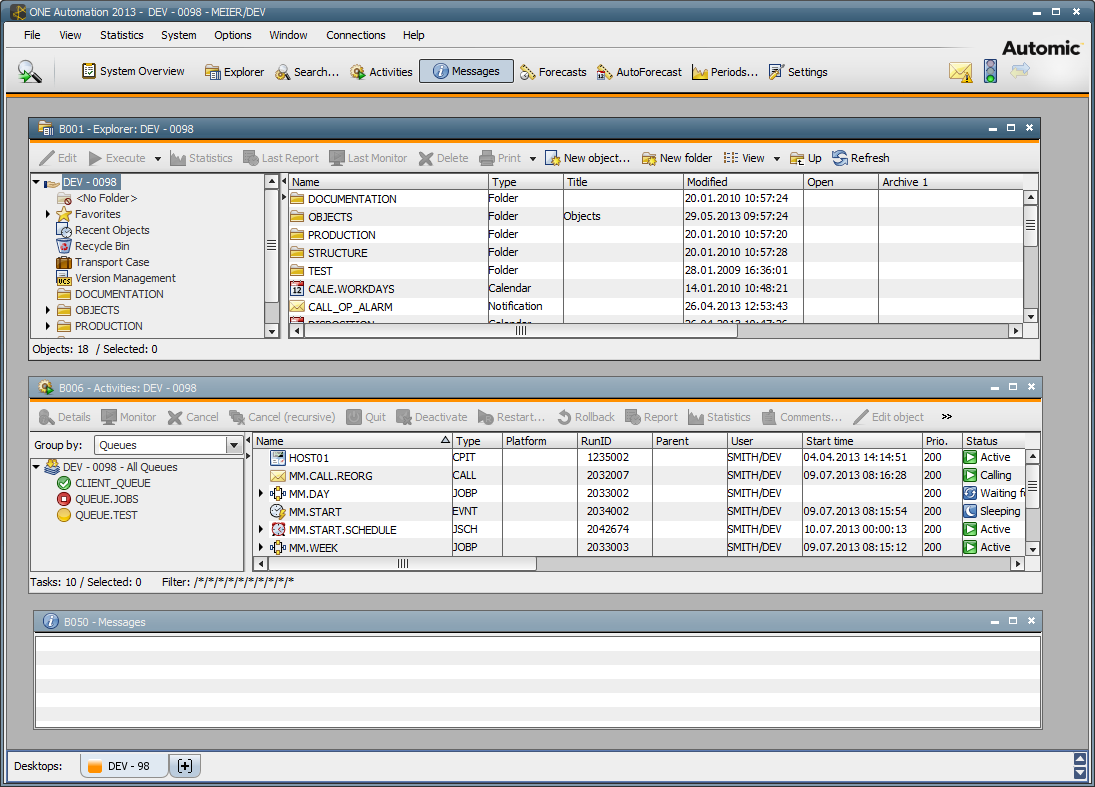Click Explorer tree vertical scrollbar thumb

[272, 244]
